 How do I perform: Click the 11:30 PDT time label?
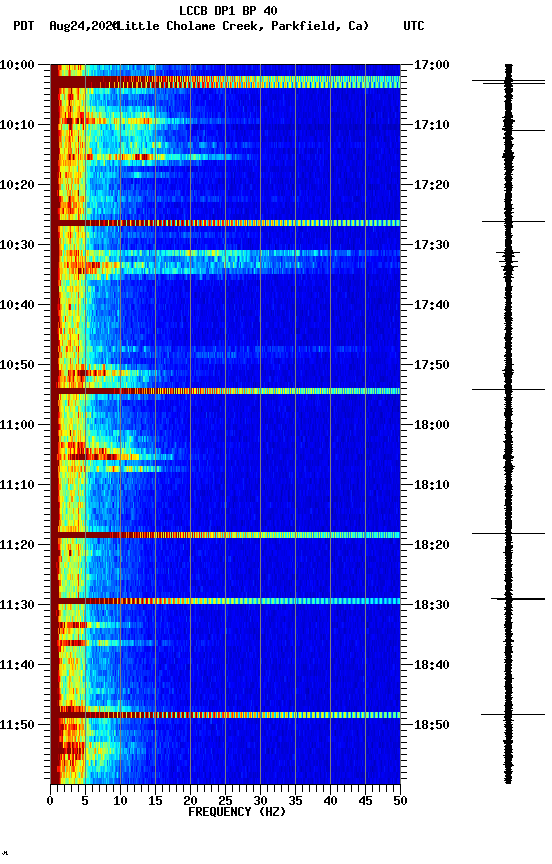coord(17,605)
